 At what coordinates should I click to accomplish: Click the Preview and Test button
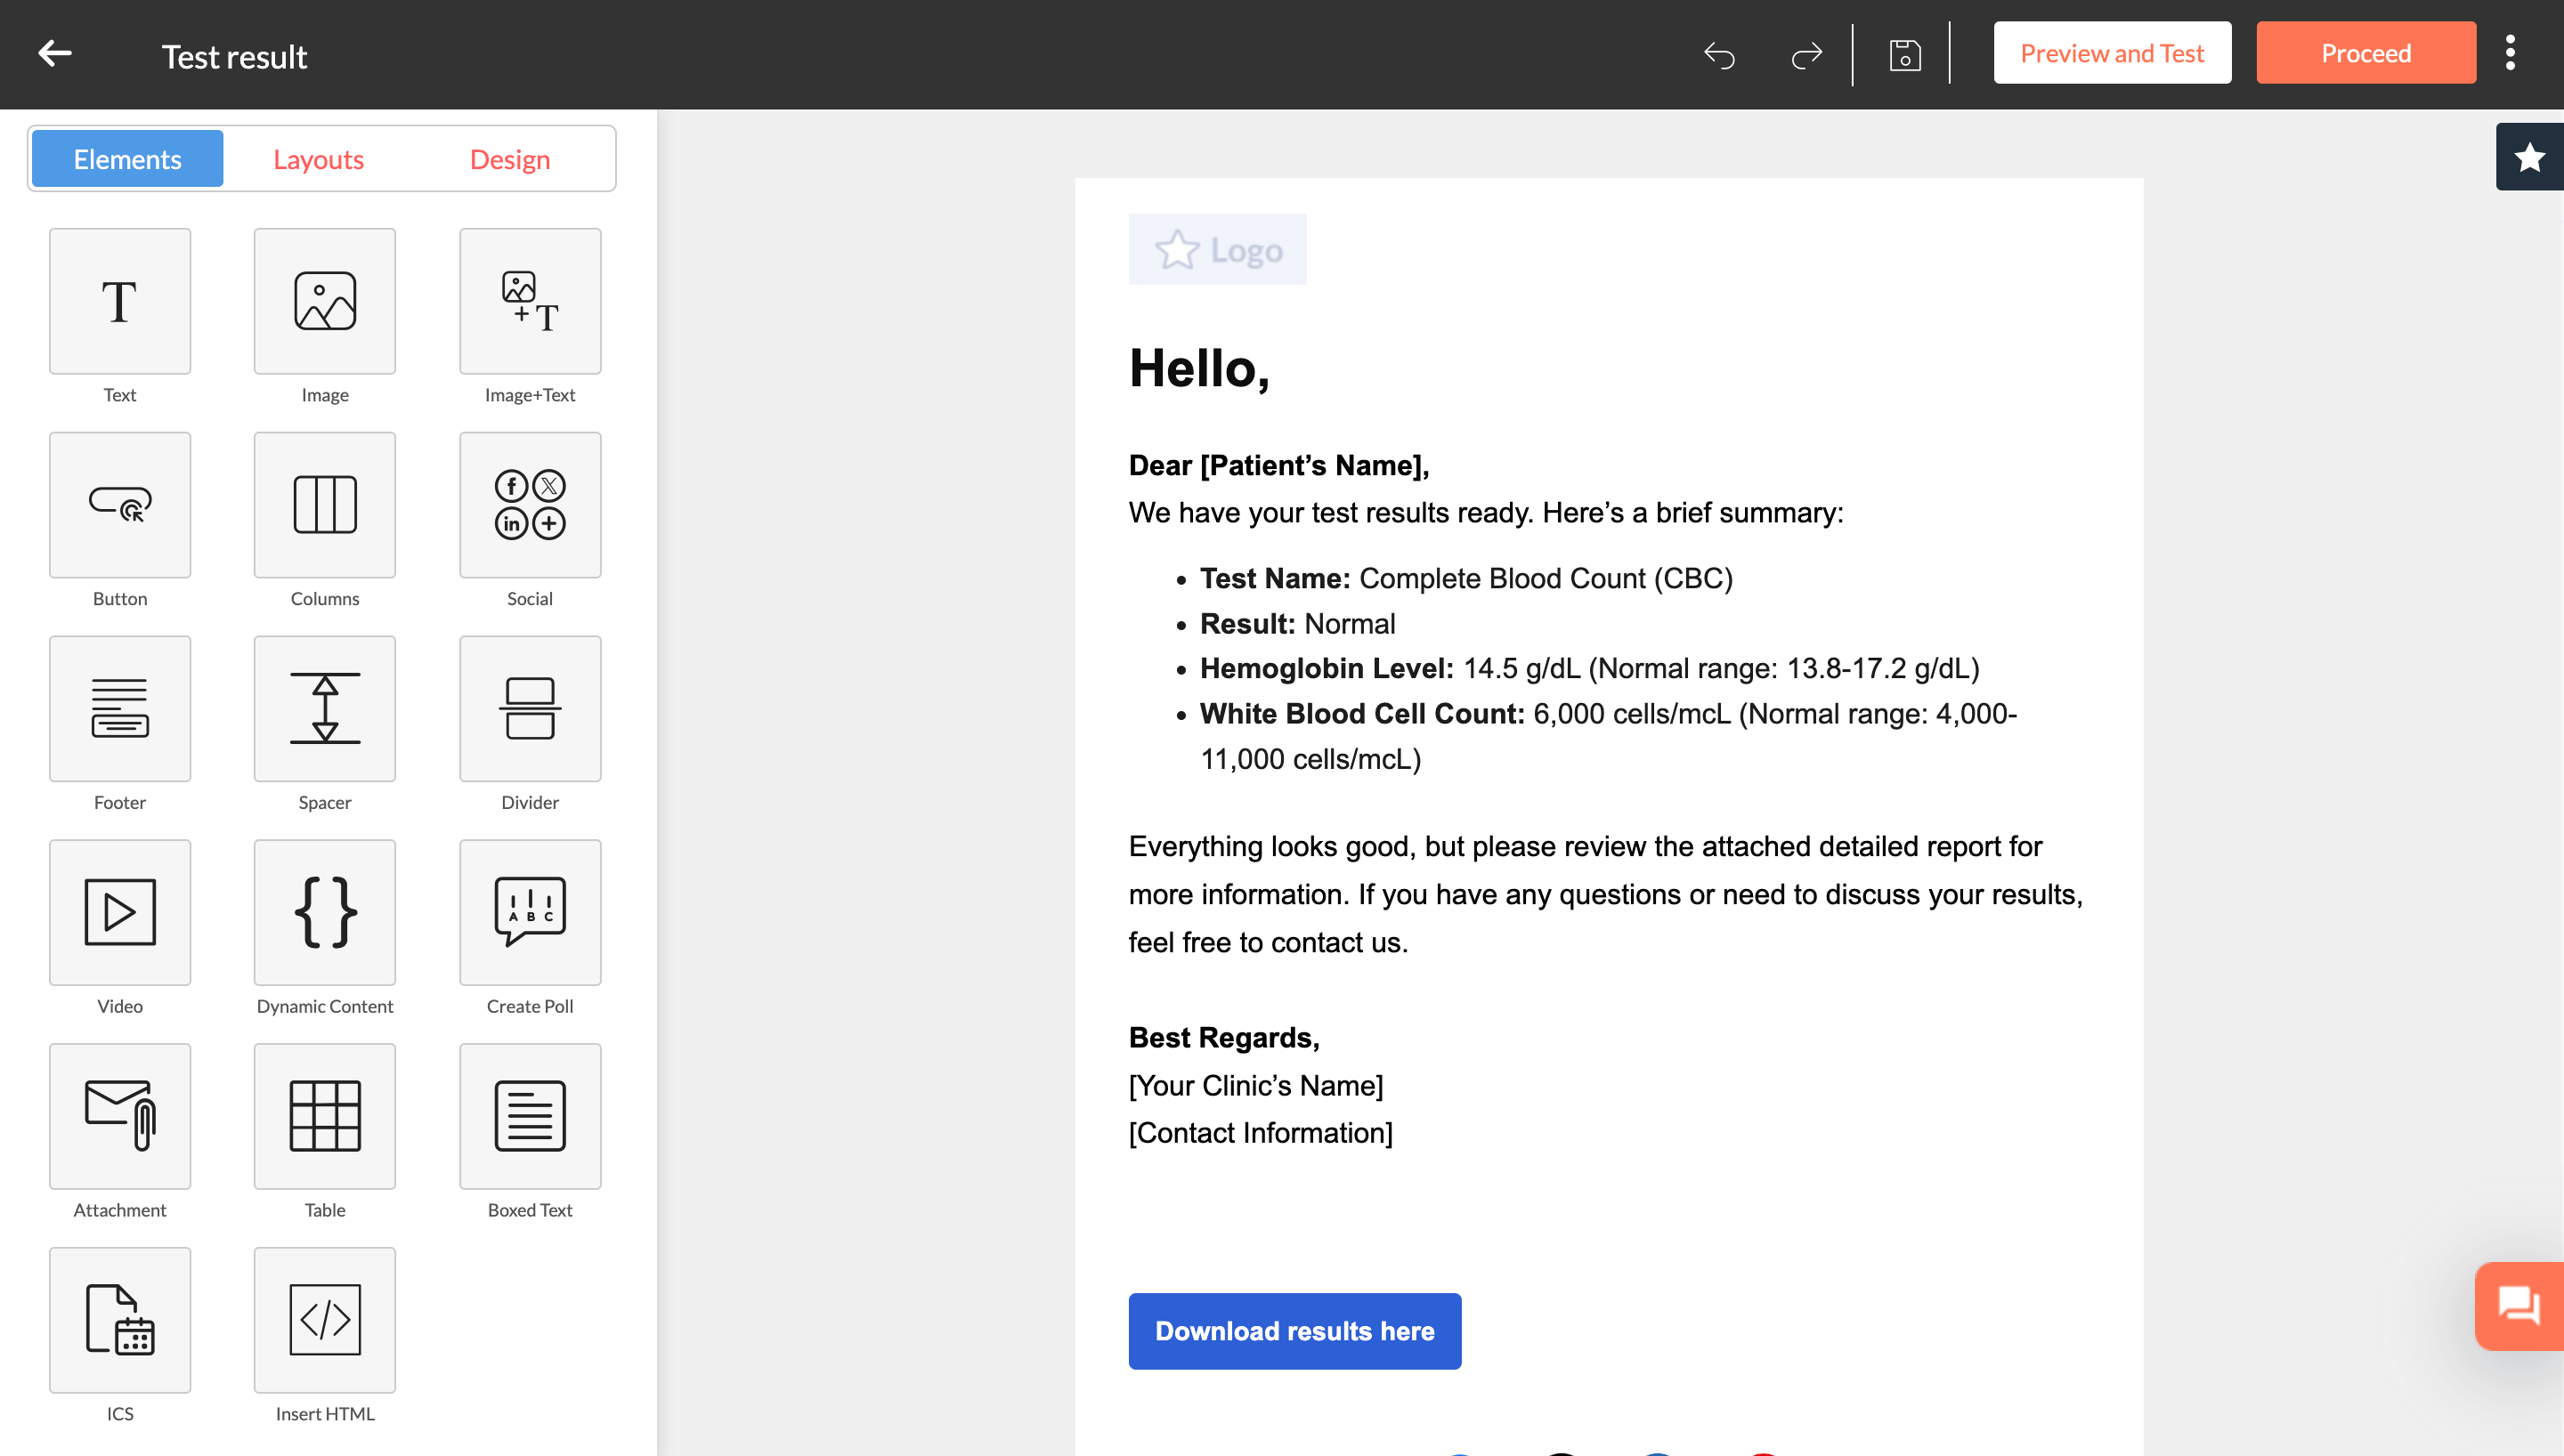click(x=2111, y=53)
